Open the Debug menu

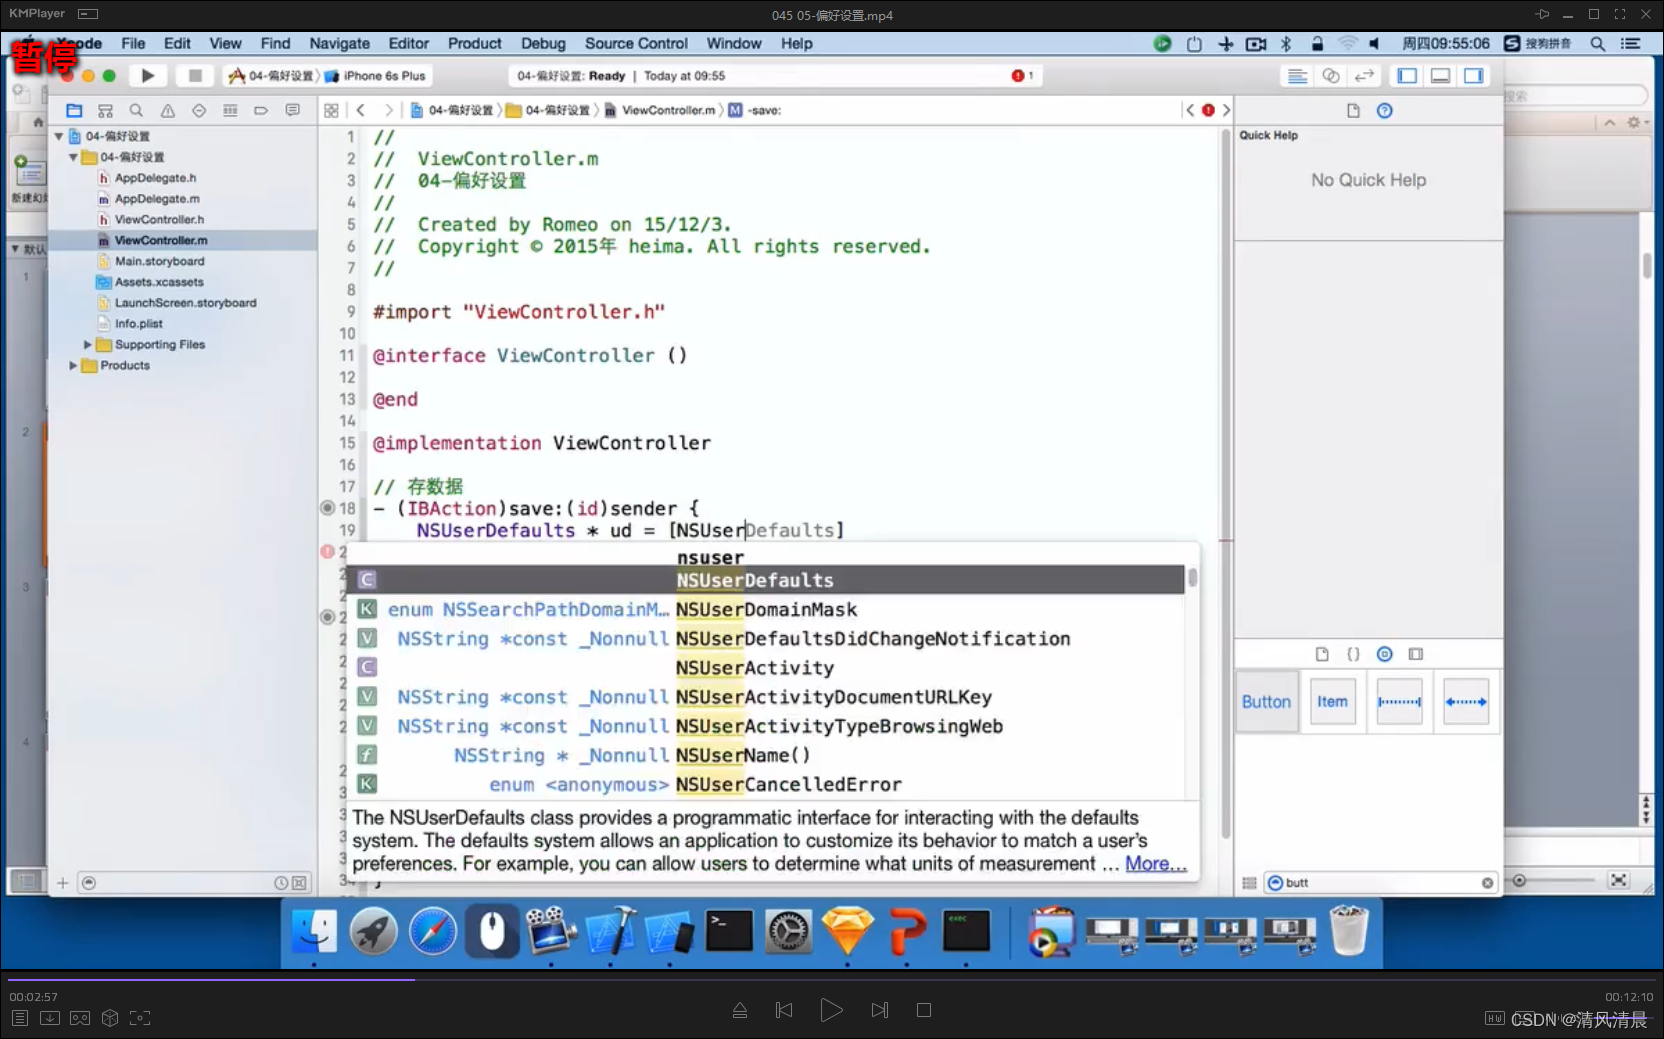(x=543, y=44)
